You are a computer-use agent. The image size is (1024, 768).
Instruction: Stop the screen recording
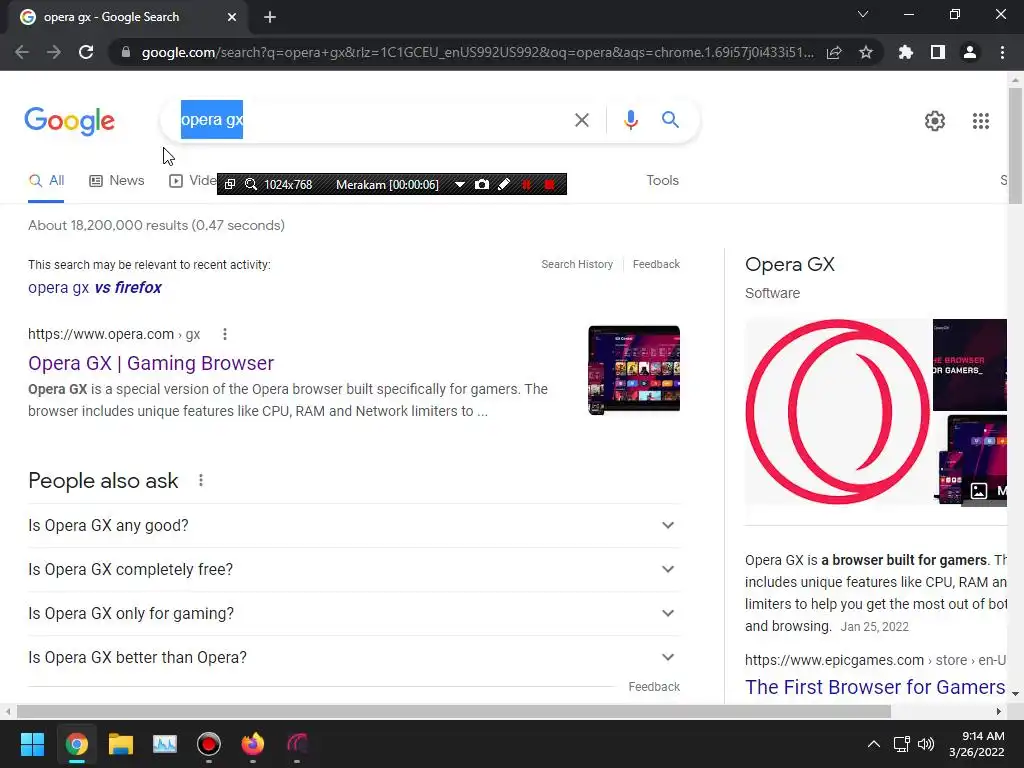(549, 184)
